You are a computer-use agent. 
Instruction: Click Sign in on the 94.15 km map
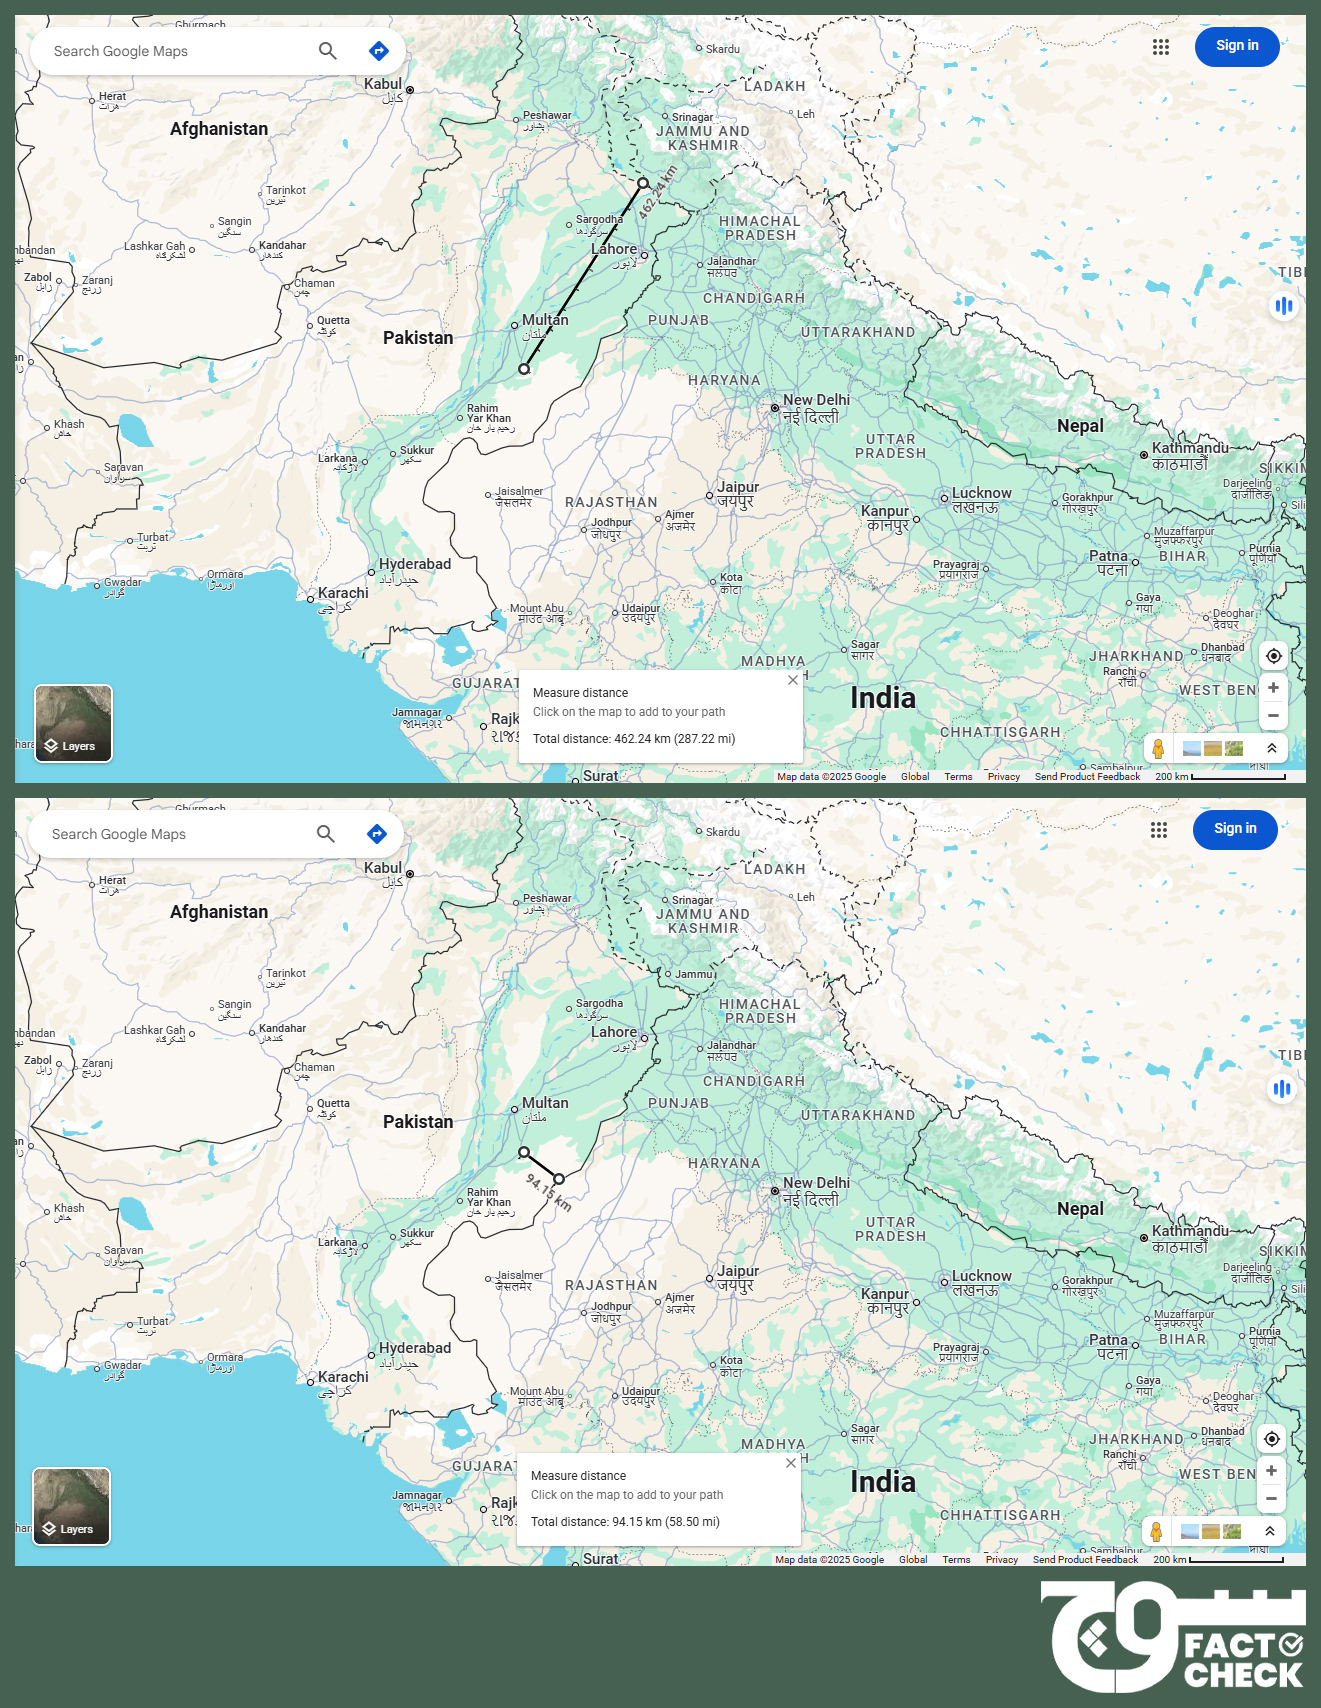tap(1235, 829)
